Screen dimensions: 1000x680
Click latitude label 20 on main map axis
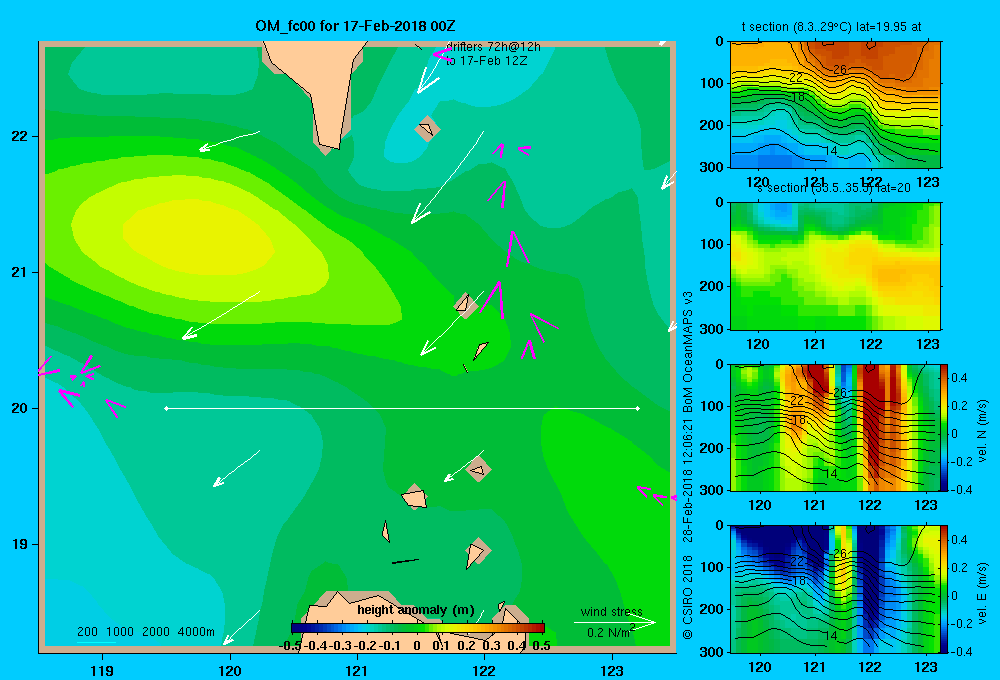point(20,408)
